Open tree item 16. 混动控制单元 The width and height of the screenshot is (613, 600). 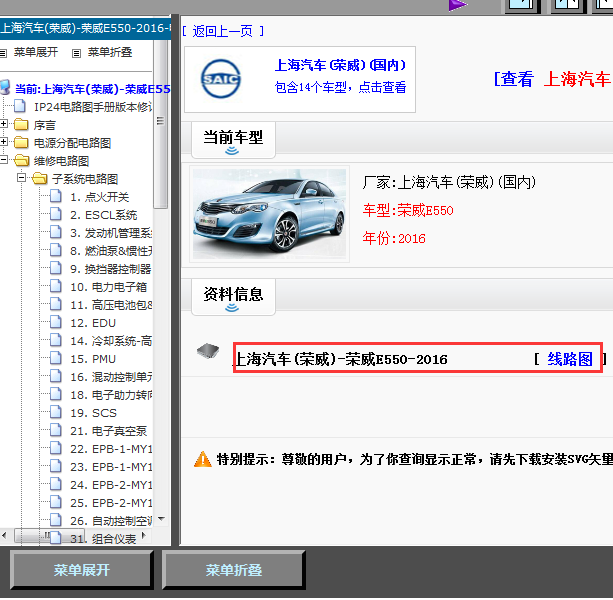click(111, 377)
